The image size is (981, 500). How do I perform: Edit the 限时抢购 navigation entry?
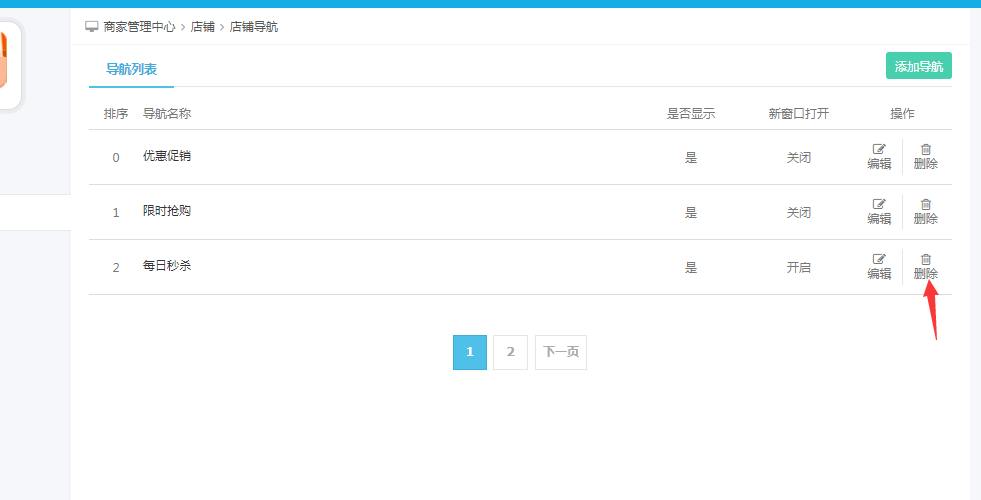[x=879, y=211]
